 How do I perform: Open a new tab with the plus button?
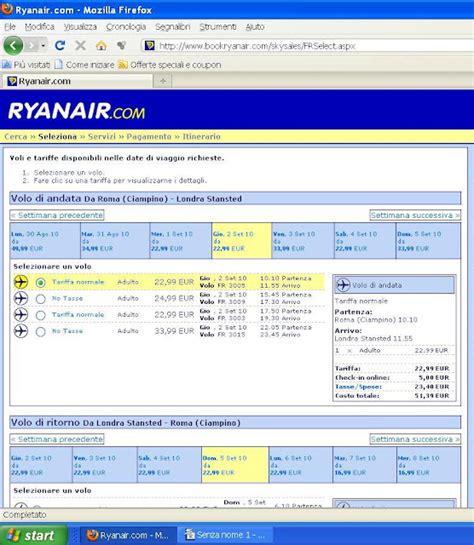click(x=163, y=81)
